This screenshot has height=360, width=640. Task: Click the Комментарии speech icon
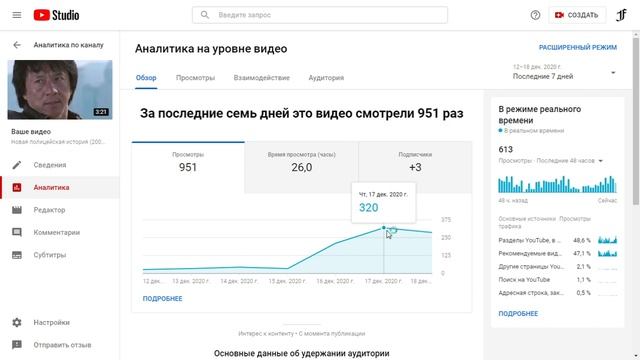click(x=17, y=232)
